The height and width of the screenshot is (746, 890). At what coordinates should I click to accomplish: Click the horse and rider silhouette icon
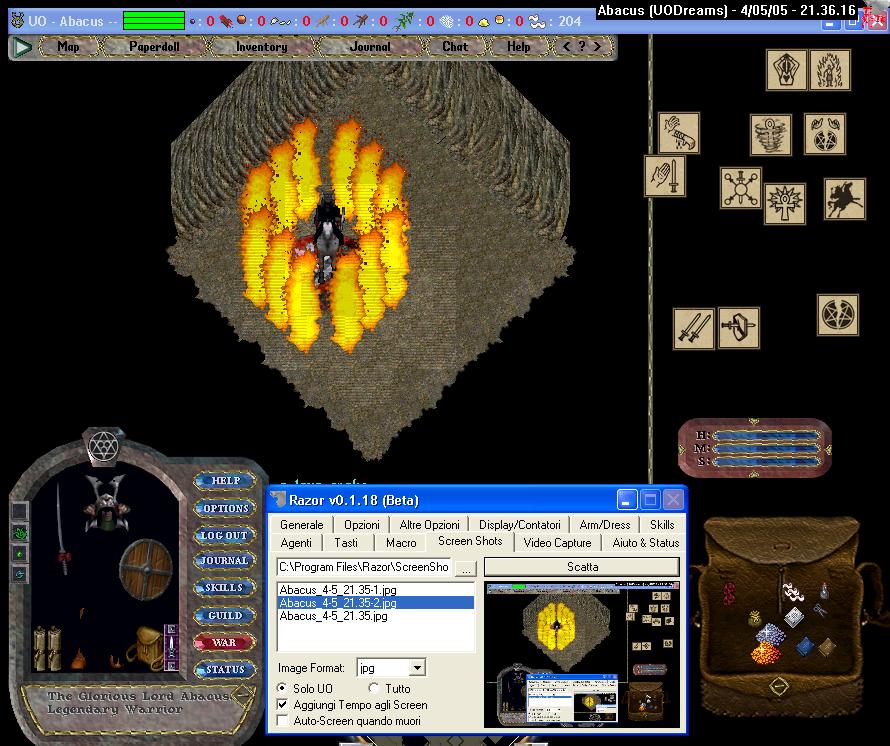tap(845, 199)
